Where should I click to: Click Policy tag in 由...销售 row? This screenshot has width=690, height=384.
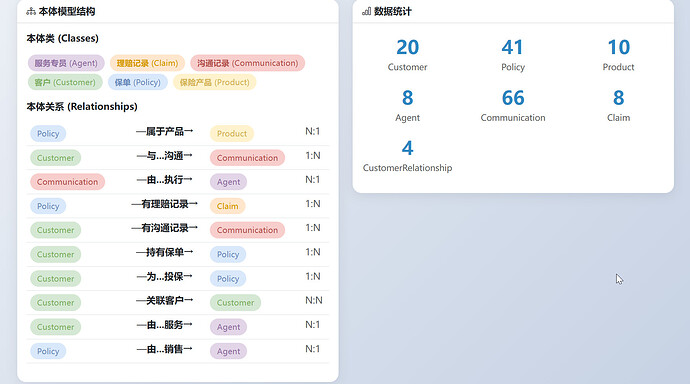pyautogui.click(x=48, y=351)
